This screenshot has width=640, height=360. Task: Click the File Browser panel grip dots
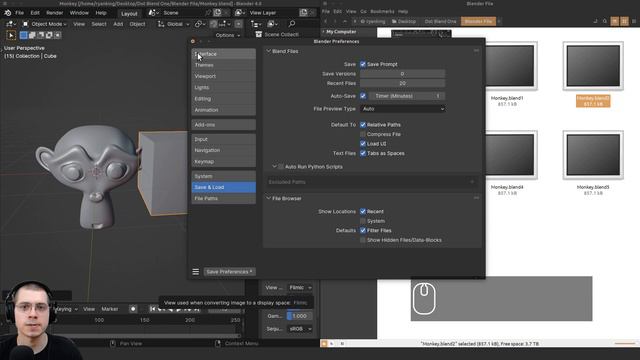click(476, 198)
